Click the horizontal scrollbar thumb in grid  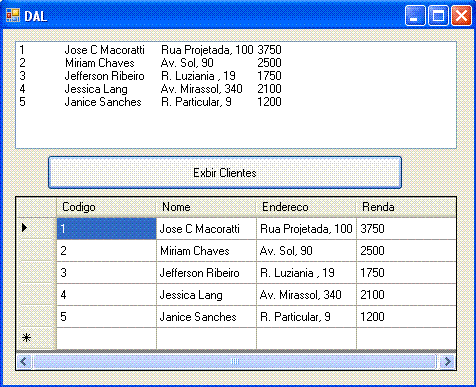coord(235,361)
